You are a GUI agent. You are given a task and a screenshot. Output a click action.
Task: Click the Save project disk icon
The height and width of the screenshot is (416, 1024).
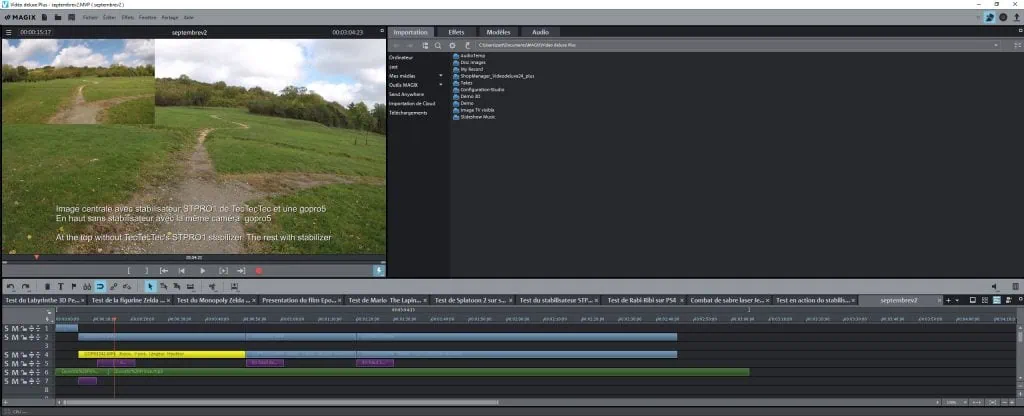(71, 17)
